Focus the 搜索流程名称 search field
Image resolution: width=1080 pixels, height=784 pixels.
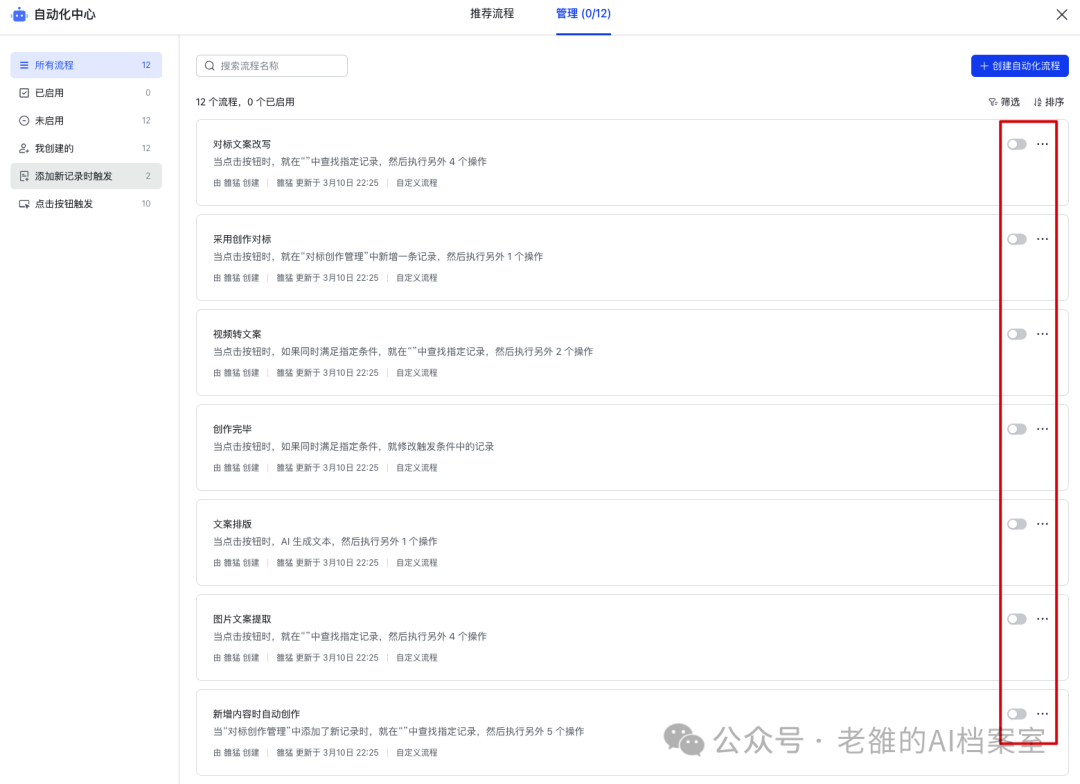[x=272, y=66]
